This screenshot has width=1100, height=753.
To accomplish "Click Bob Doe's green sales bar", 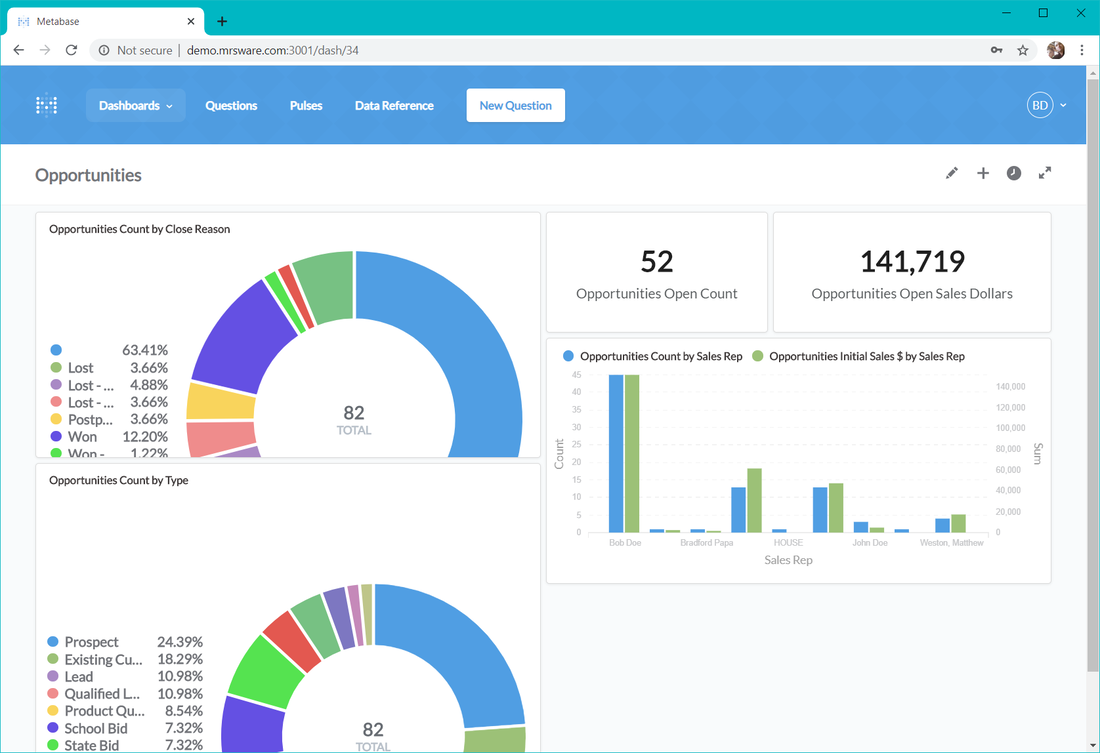I will click(632, 453).
